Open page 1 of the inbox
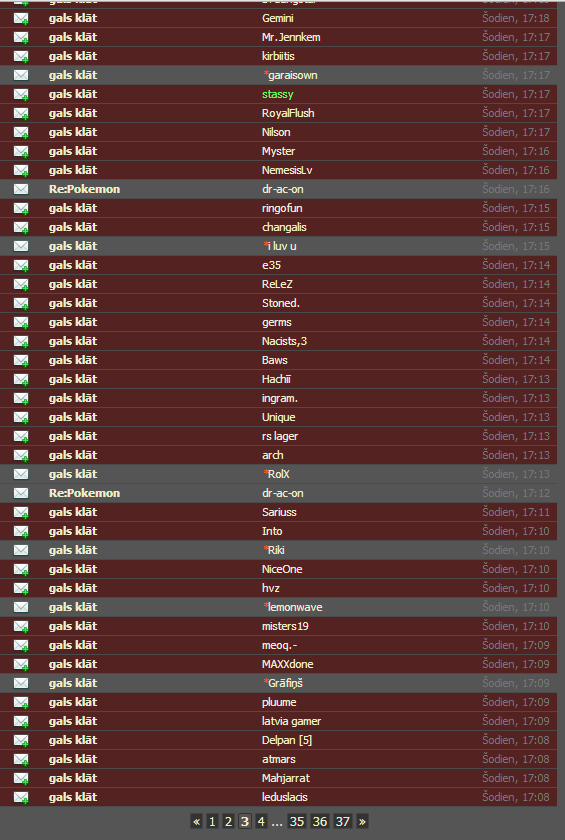The width and height of the screenshot is (565, 840). click(x=212, y=821)
